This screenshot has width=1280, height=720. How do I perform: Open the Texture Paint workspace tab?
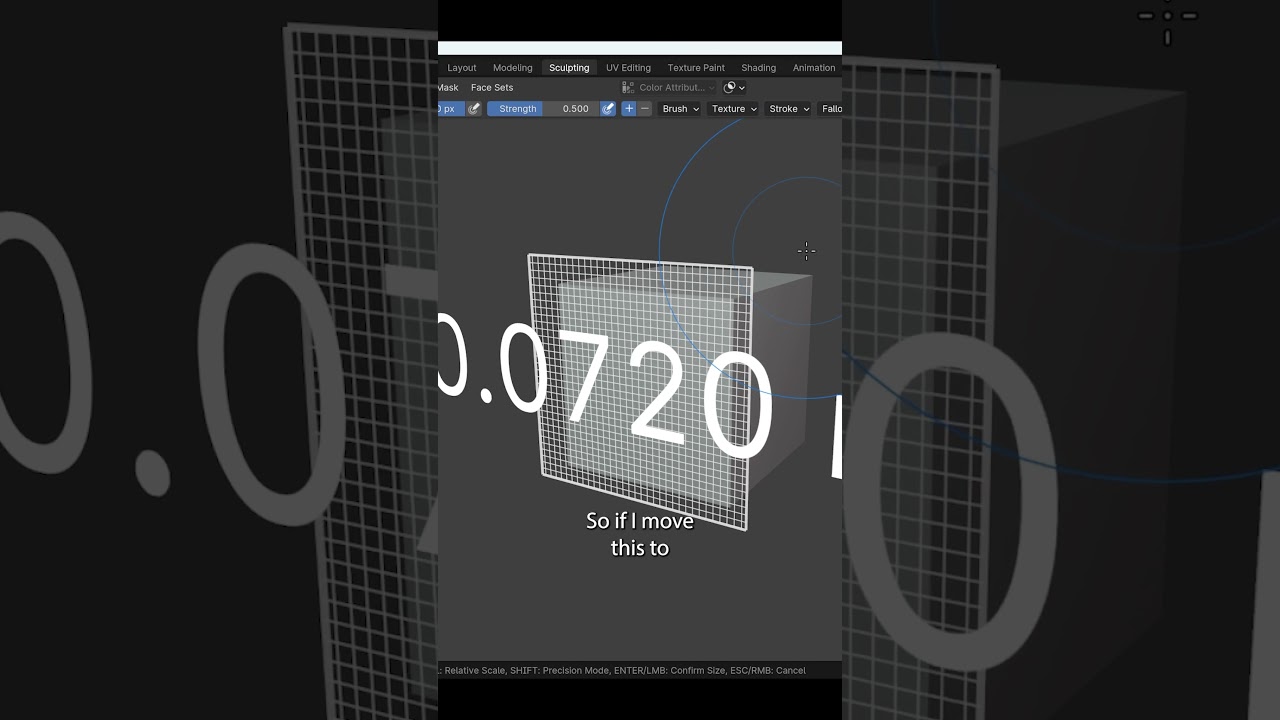pyautogui.click(x=696, y=68)
